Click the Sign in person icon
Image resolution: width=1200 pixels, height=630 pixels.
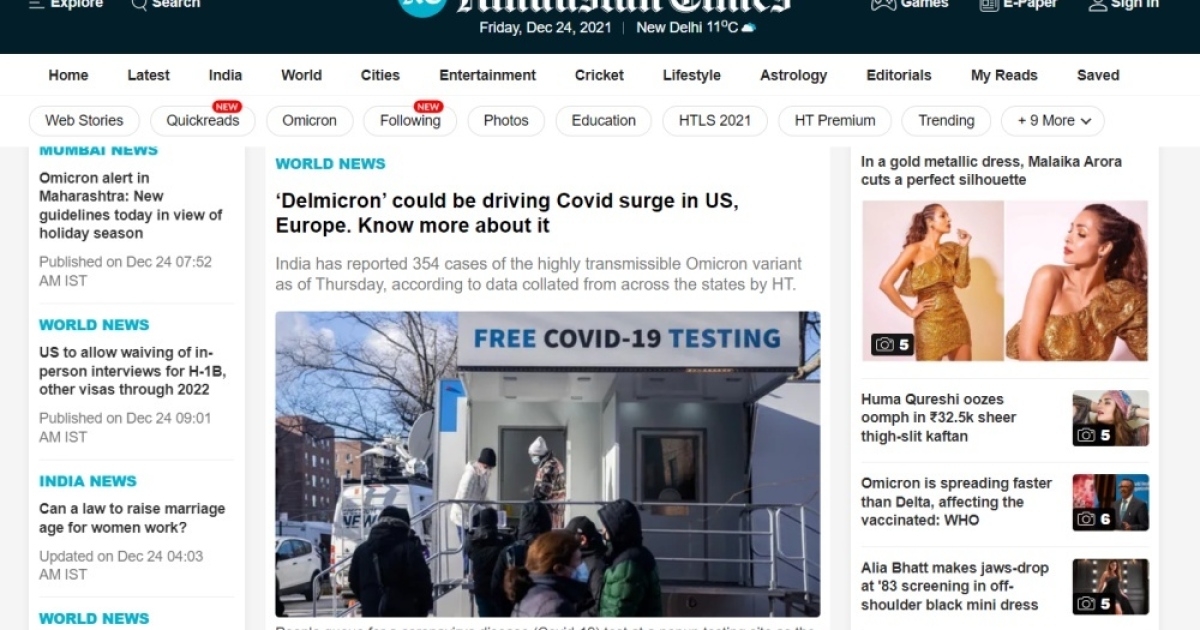pyautogui.click(x=1097, y=4)
